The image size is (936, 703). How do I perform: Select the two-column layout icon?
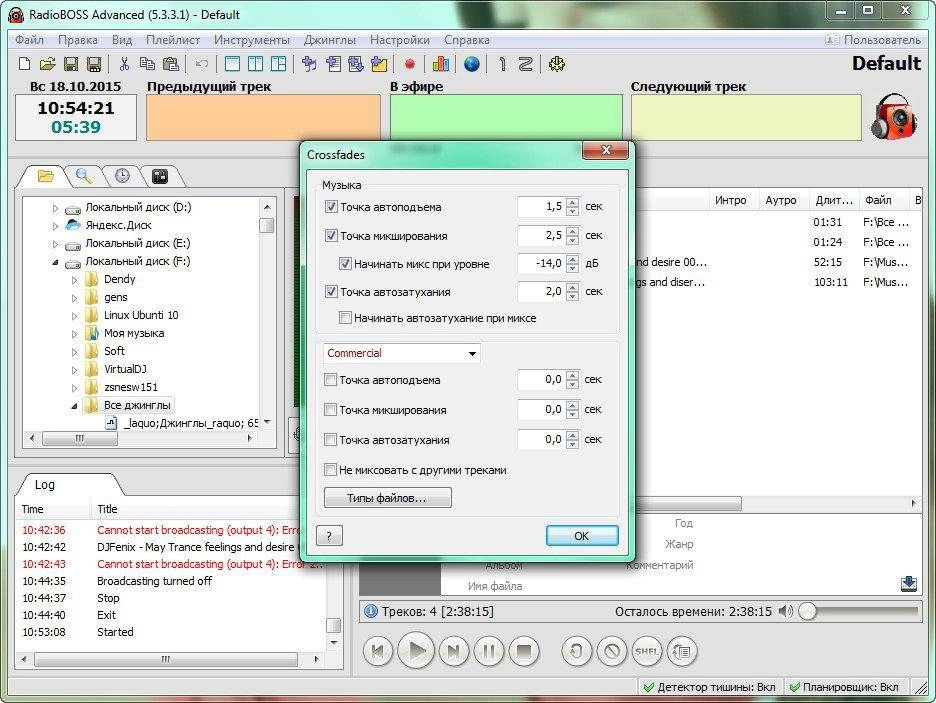[x=255, y=64]
